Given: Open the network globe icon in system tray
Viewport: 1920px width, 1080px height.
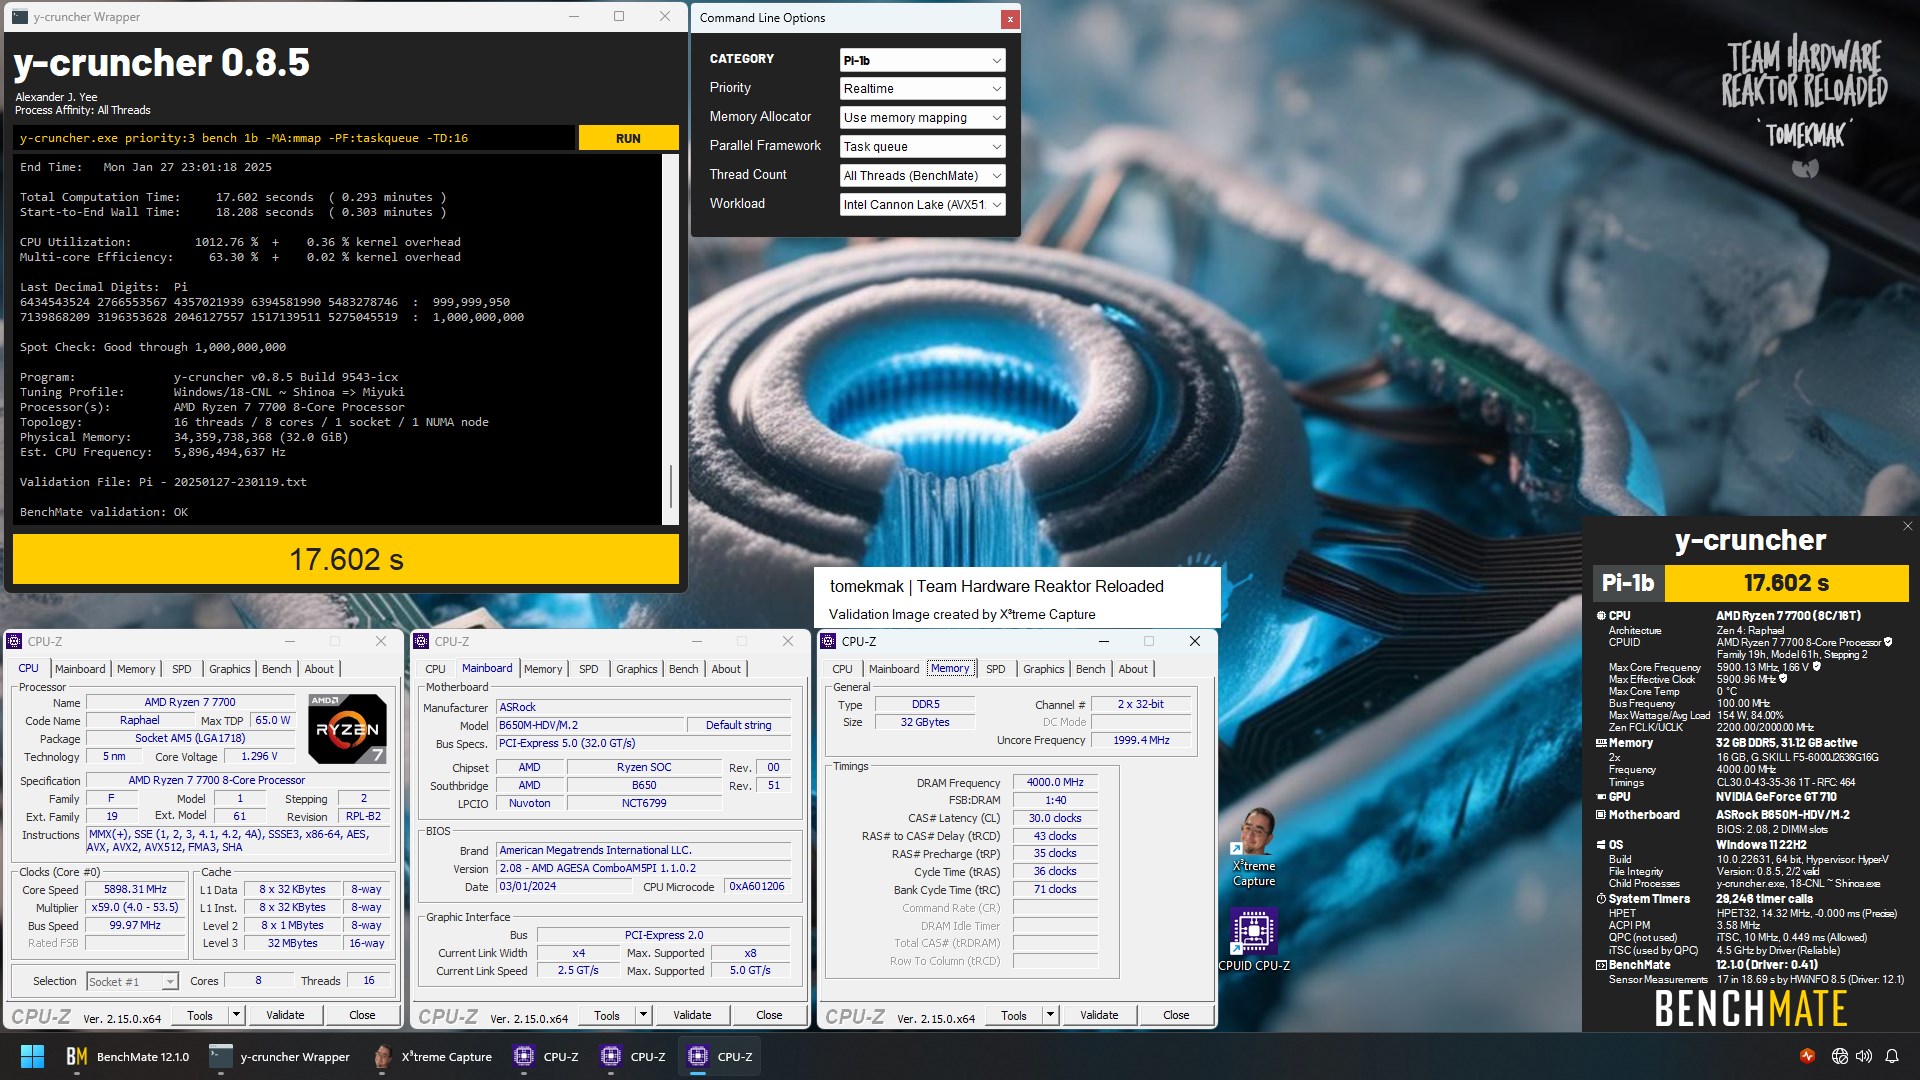Looking at the screenshot, I should [x=1839, y=1056].
